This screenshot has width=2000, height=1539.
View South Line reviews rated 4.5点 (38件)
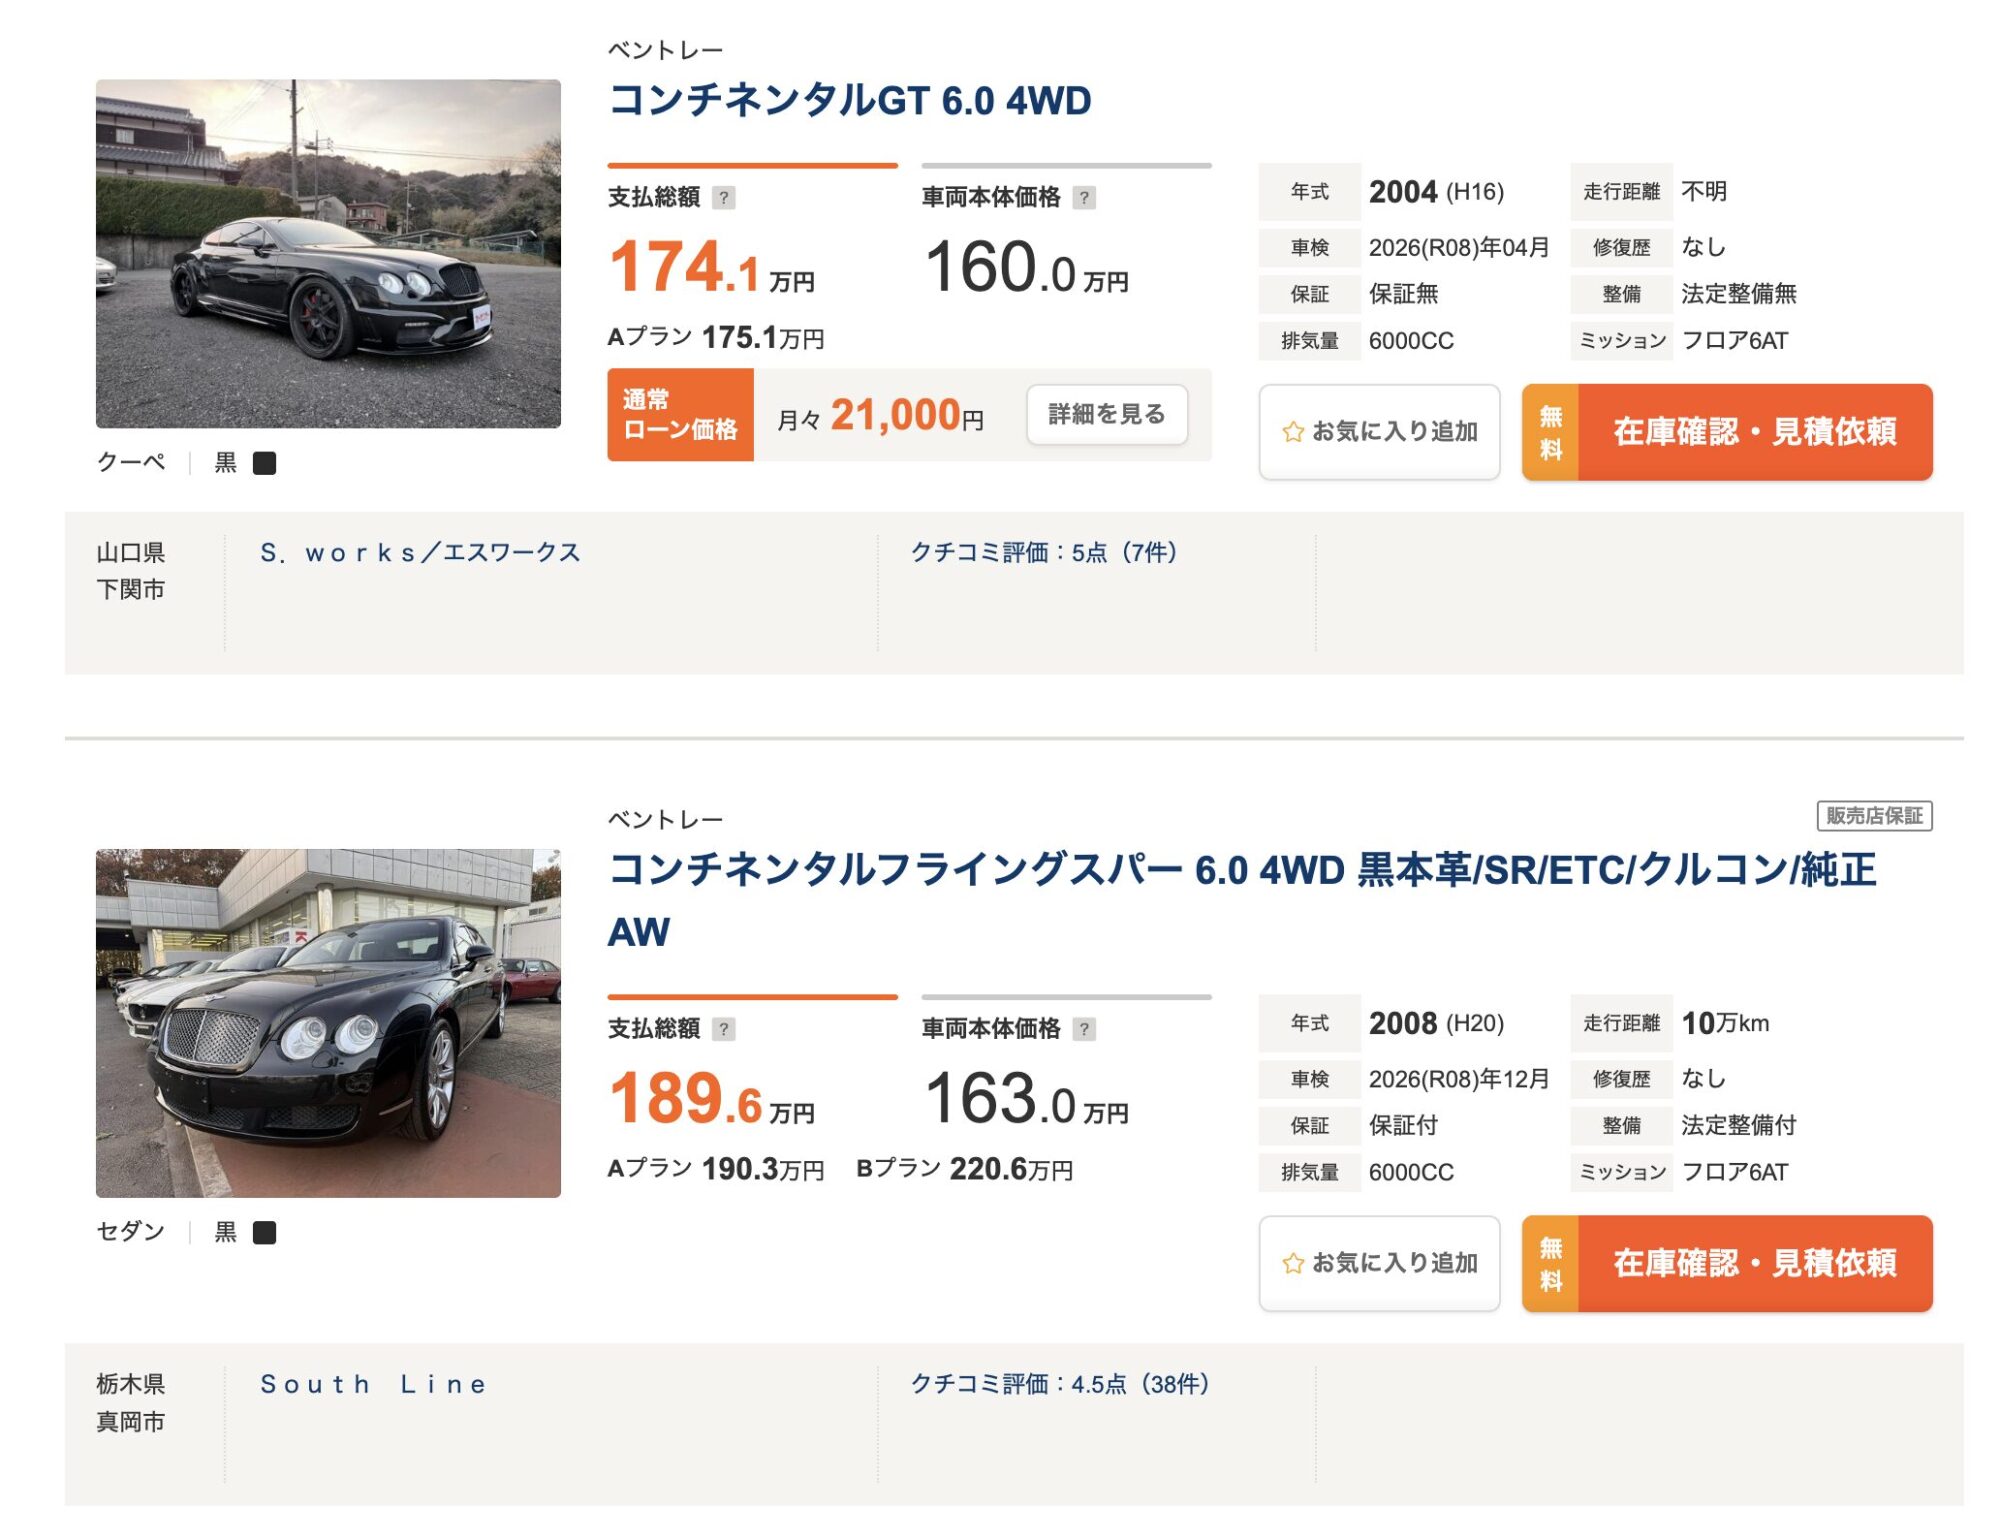coord(1060,1385)
